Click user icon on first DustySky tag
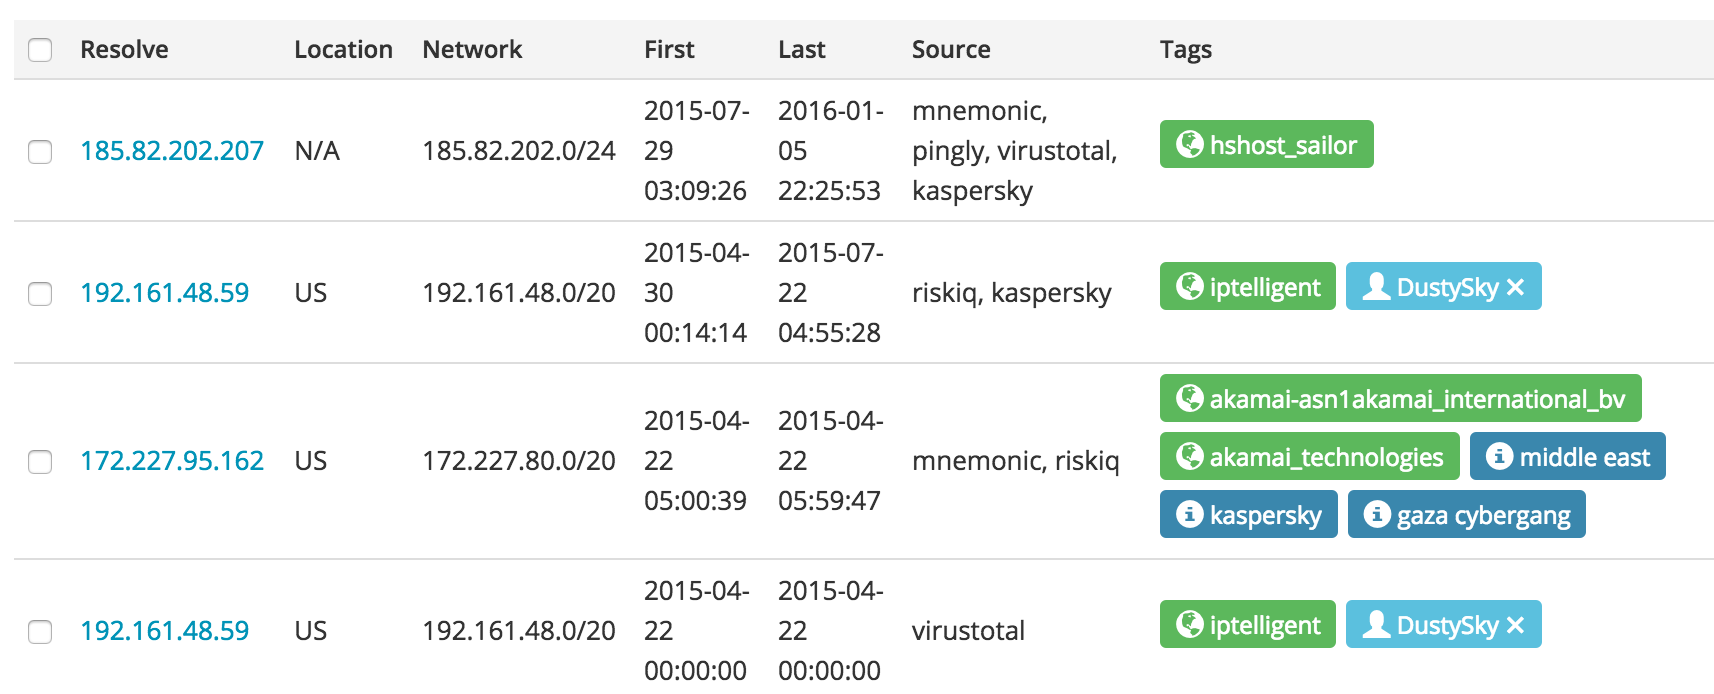Viewport: 1714px width, 694px height. point(1376,286)
